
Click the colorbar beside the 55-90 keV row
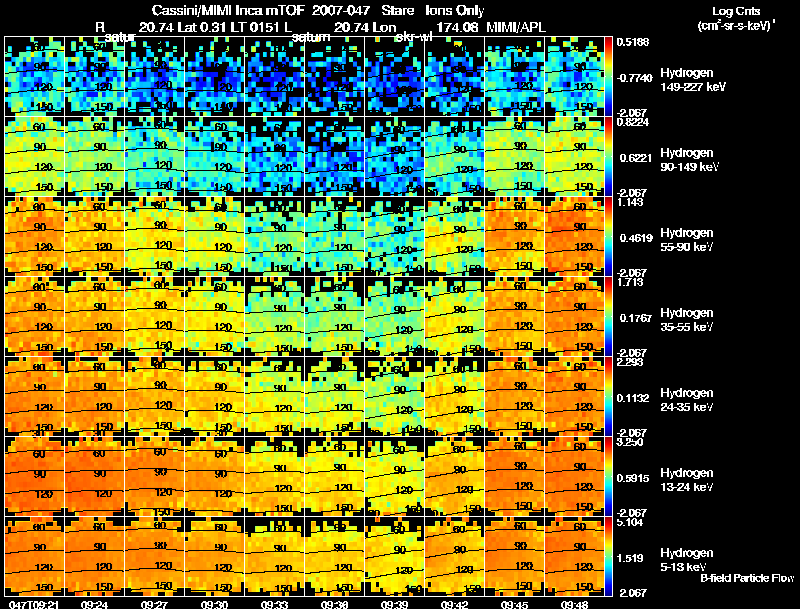[608, 237]
